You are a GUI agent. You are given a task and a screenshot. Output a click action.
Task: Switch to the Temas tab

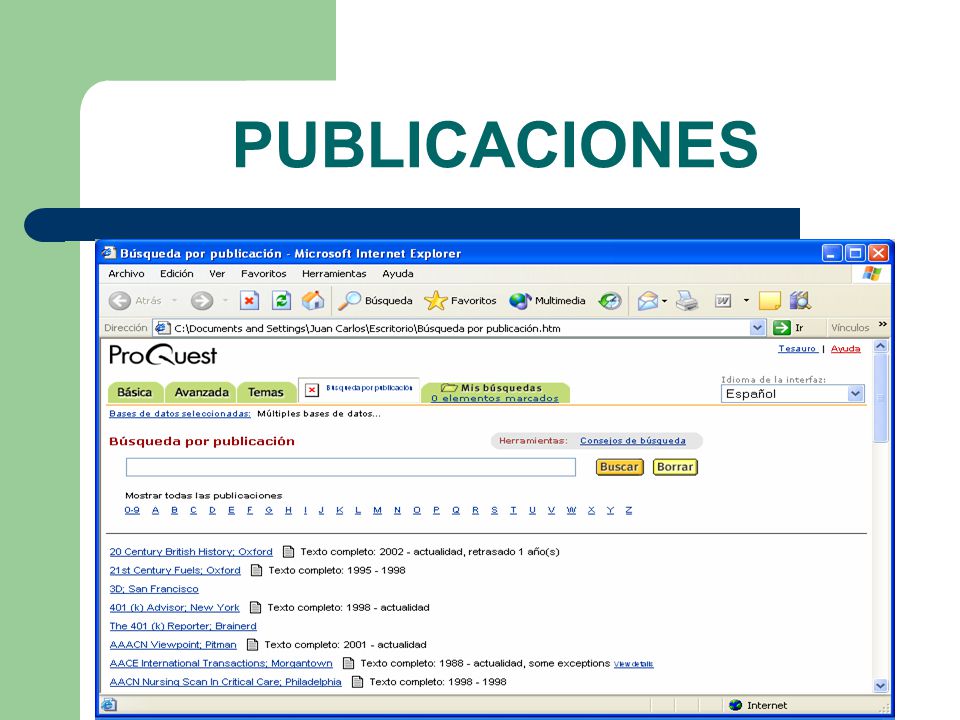tap(266, 392)
